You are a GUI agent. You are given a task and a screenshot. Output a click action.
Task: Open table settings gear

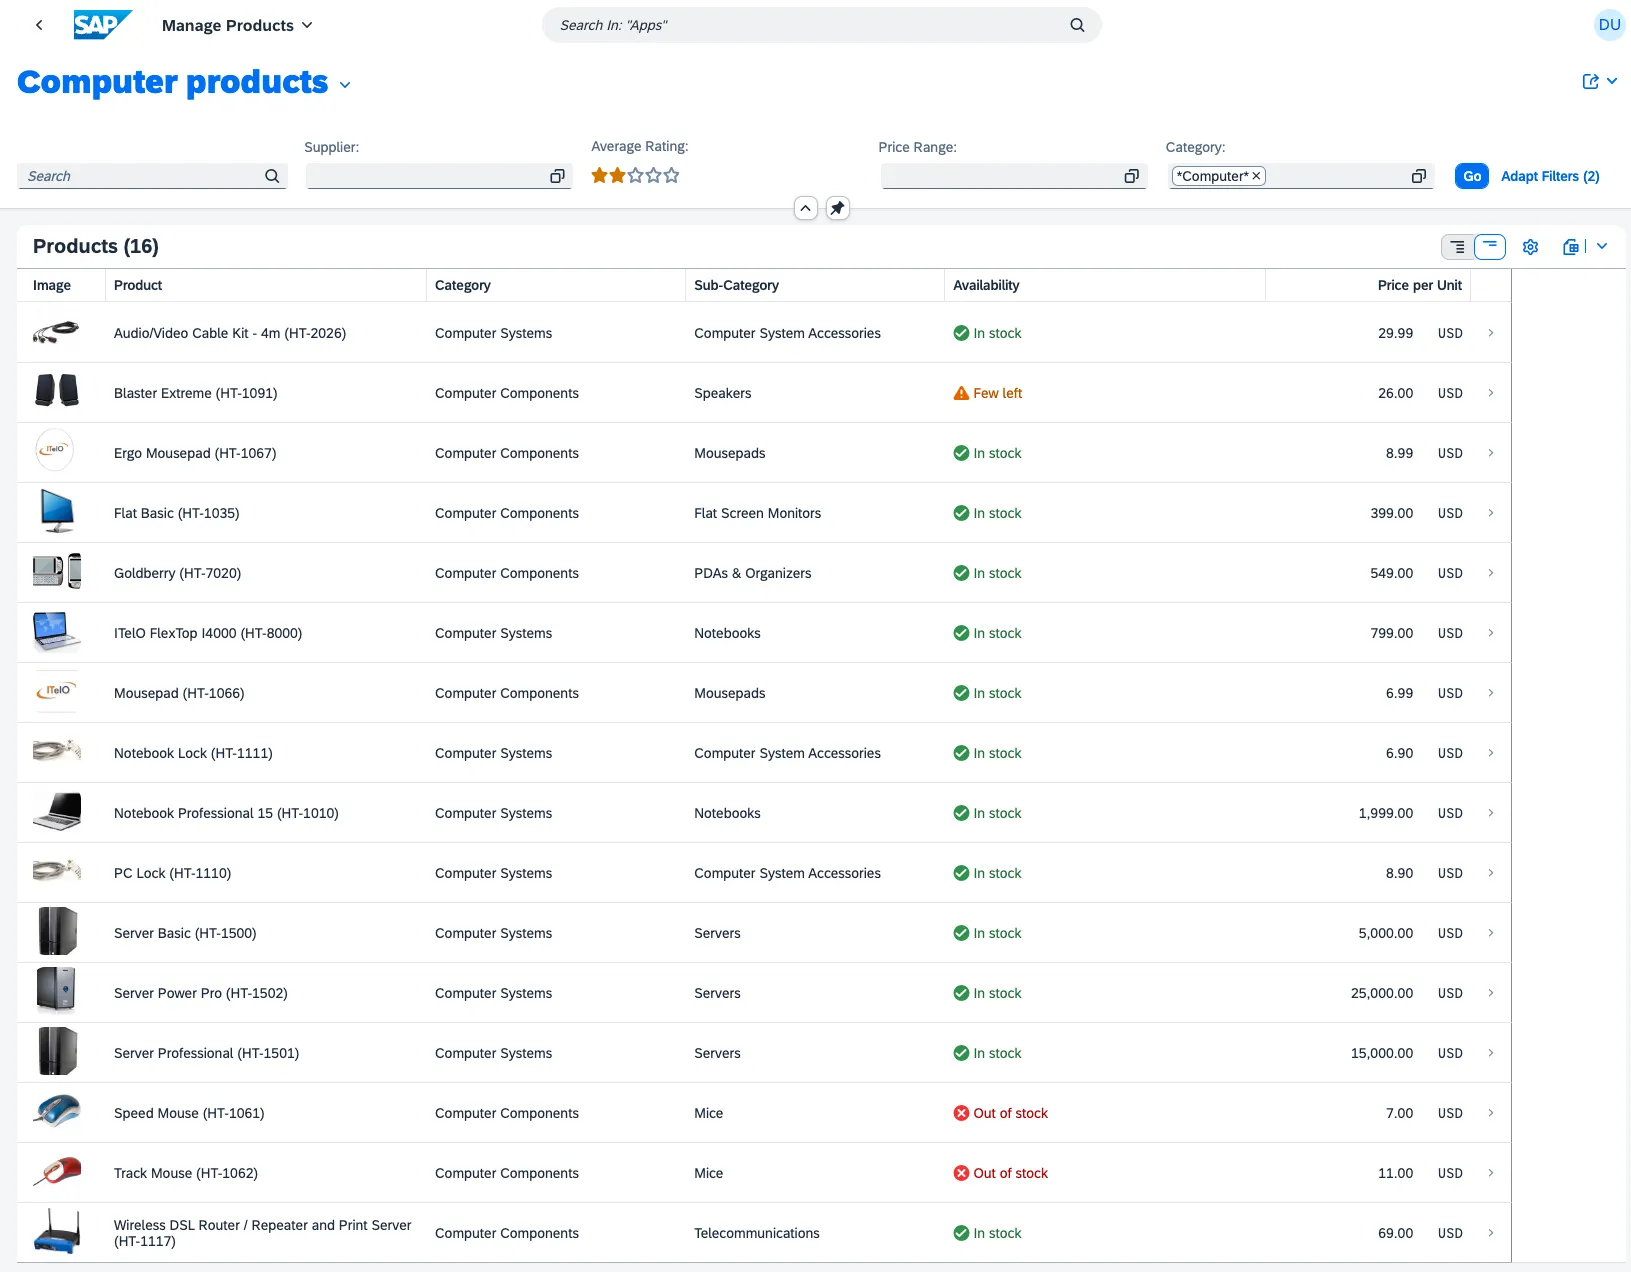click(1530, 247)
